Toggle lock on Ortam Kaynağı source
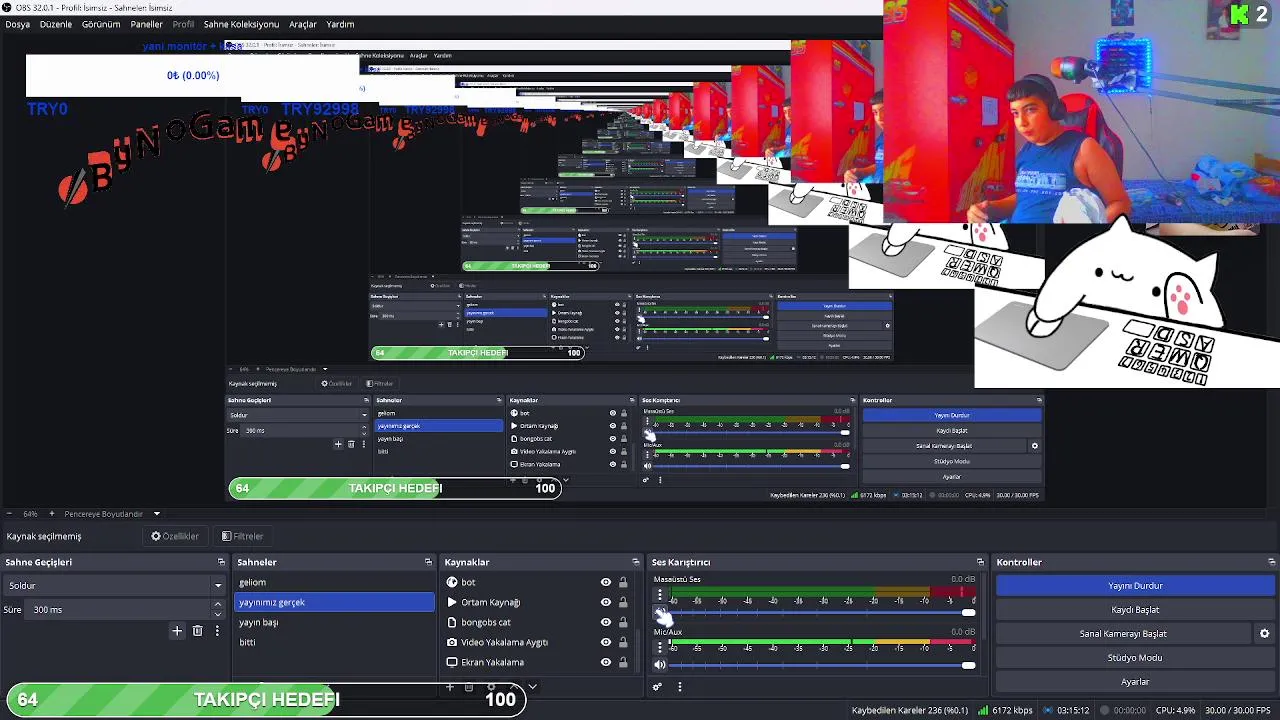The height and width of the screenshot is (720, 1280). tap(622, 602)
